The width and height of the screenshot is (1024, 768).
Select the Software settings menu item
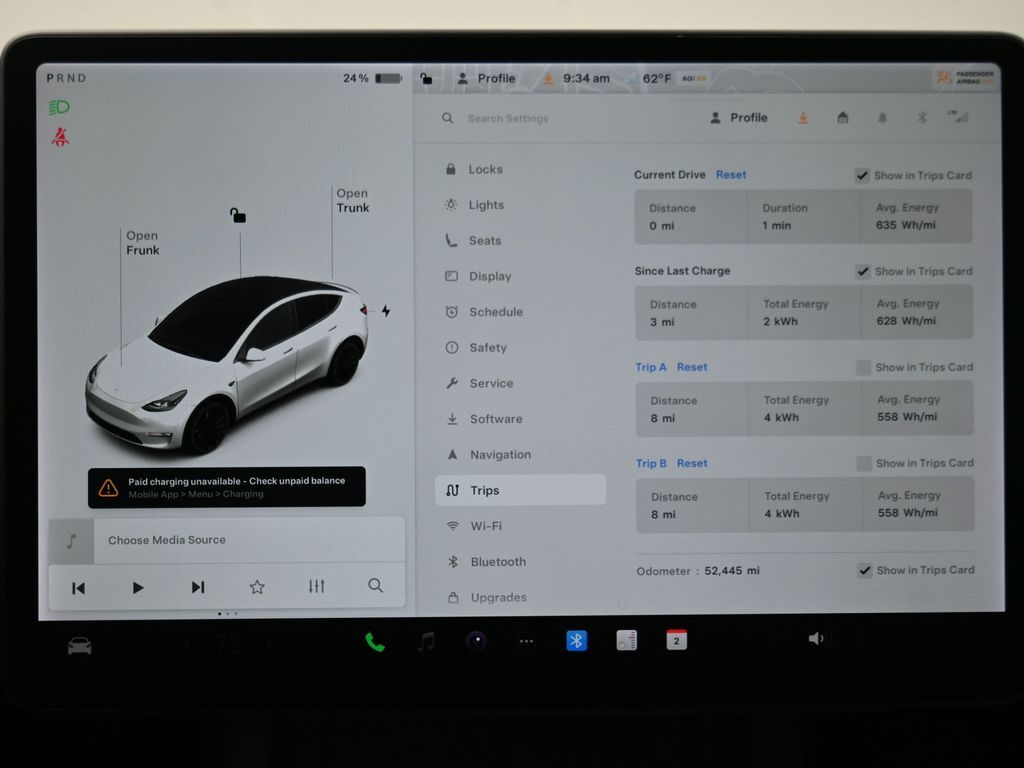[495, 419]
